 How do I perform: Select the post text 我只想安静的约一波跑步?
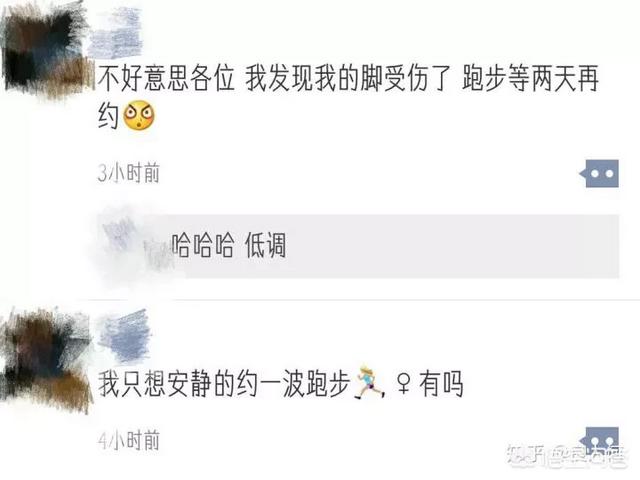224,384
